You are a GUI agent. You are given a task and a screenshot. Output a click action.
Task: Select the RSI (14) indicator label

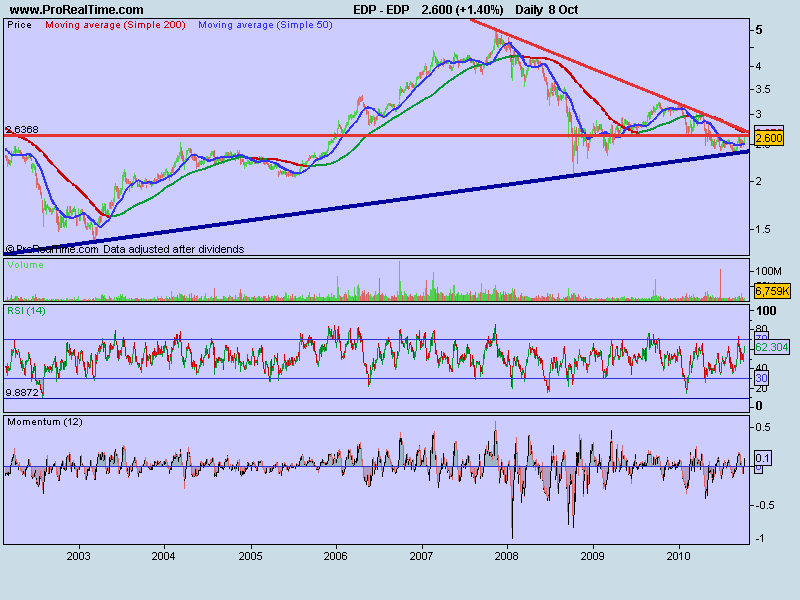pos(26,311)
